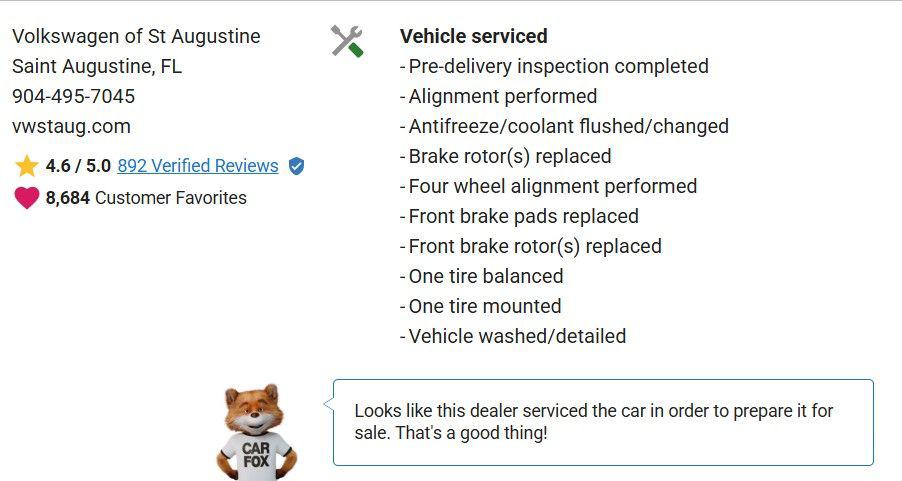902x481 pixels.
Task: Click the Front brake pads replaced line
Action: click(523, 216)
